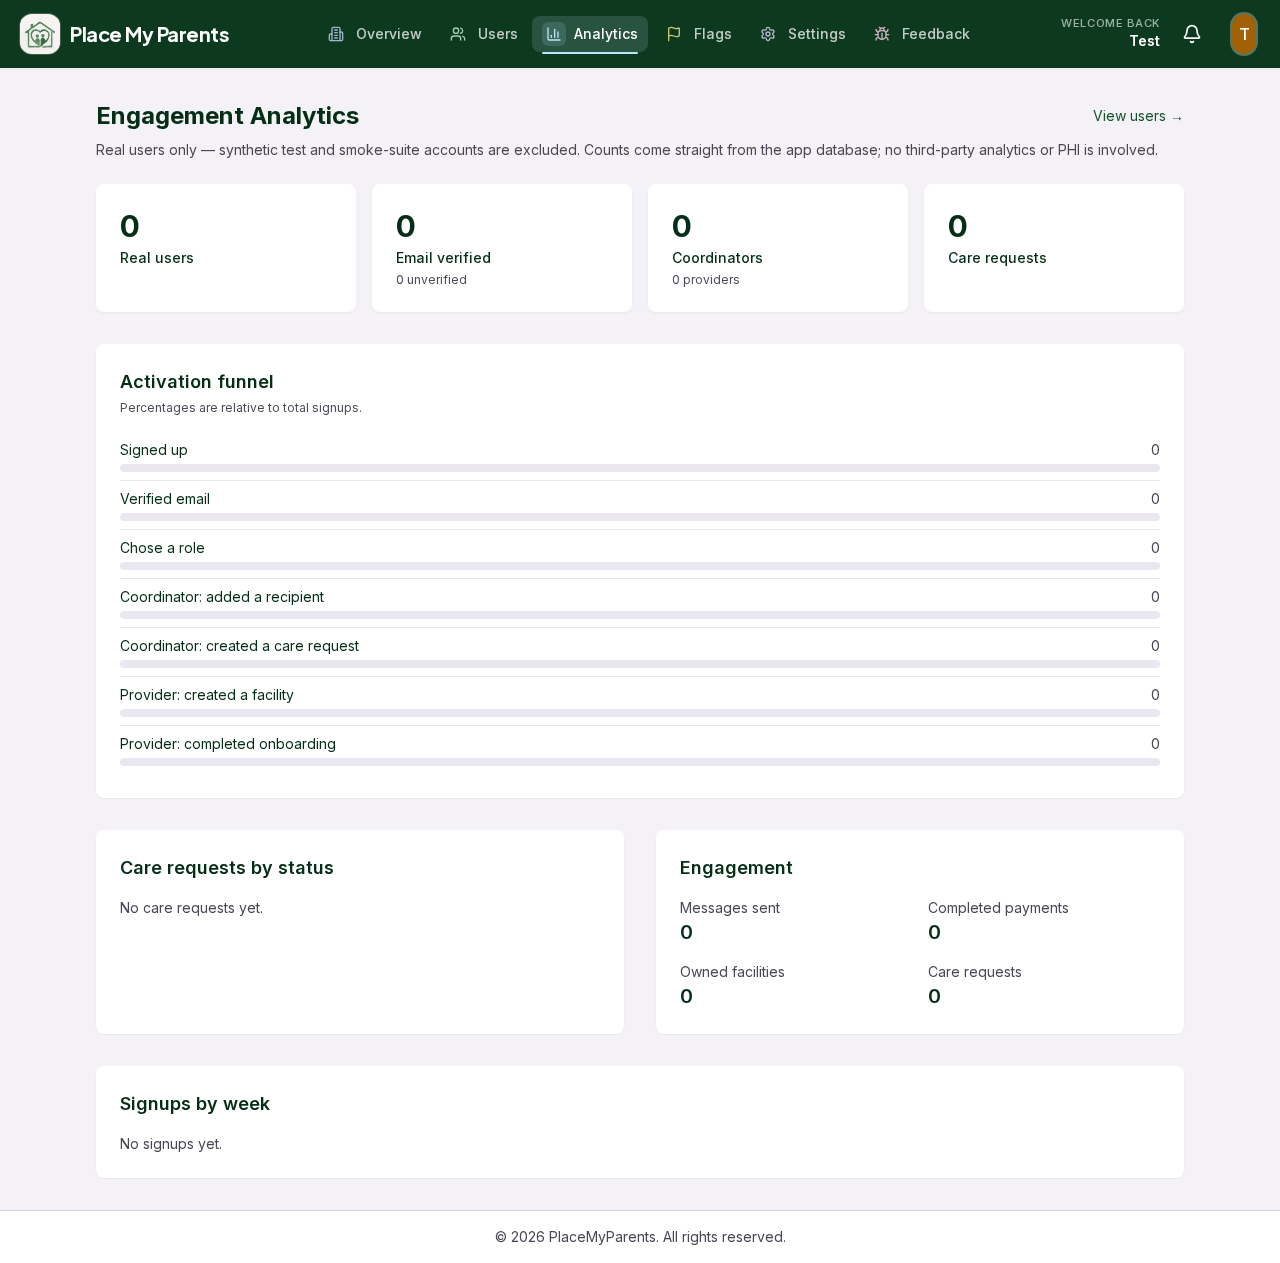
Task: Click the Welcome Back Test greeting
Action: tap(1110, 33)
